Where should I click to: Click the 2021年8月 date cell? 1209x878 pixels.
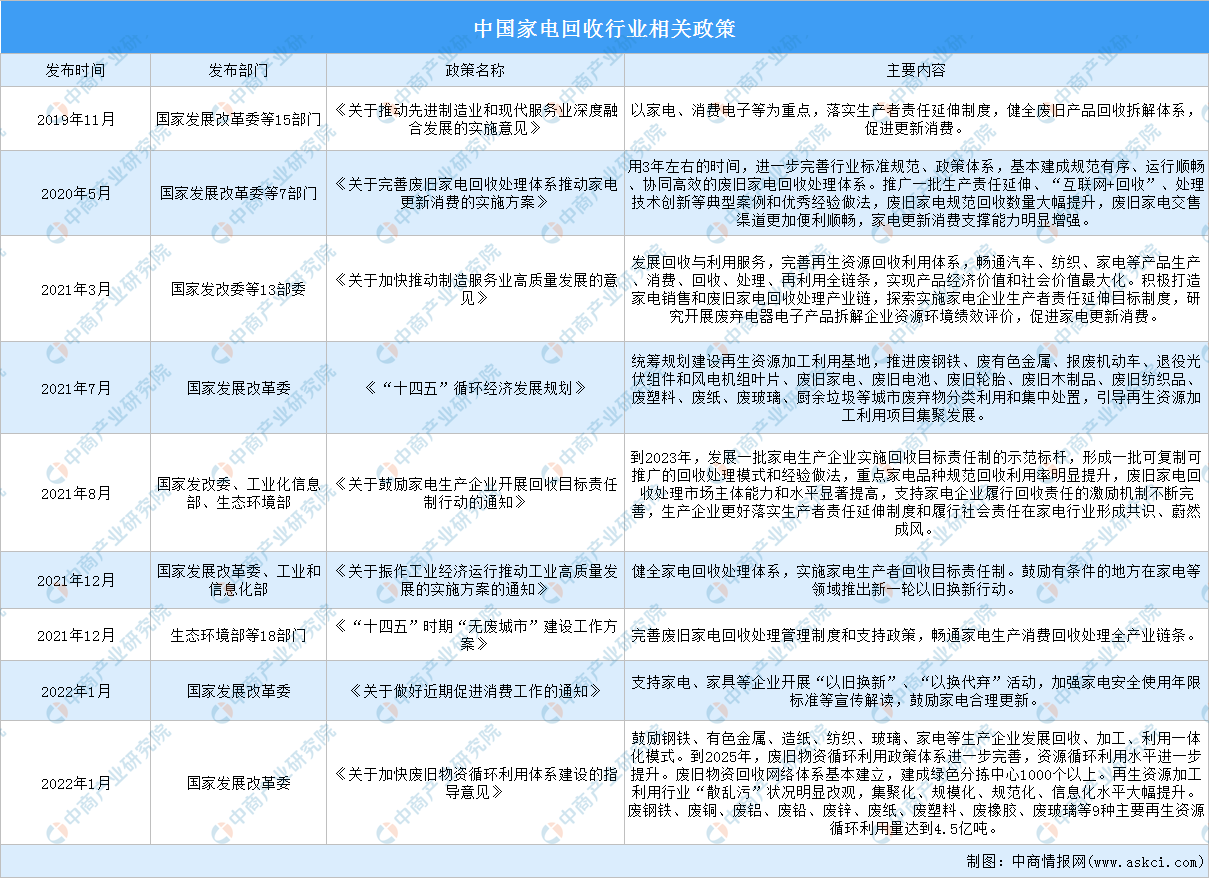click(75, 493)
